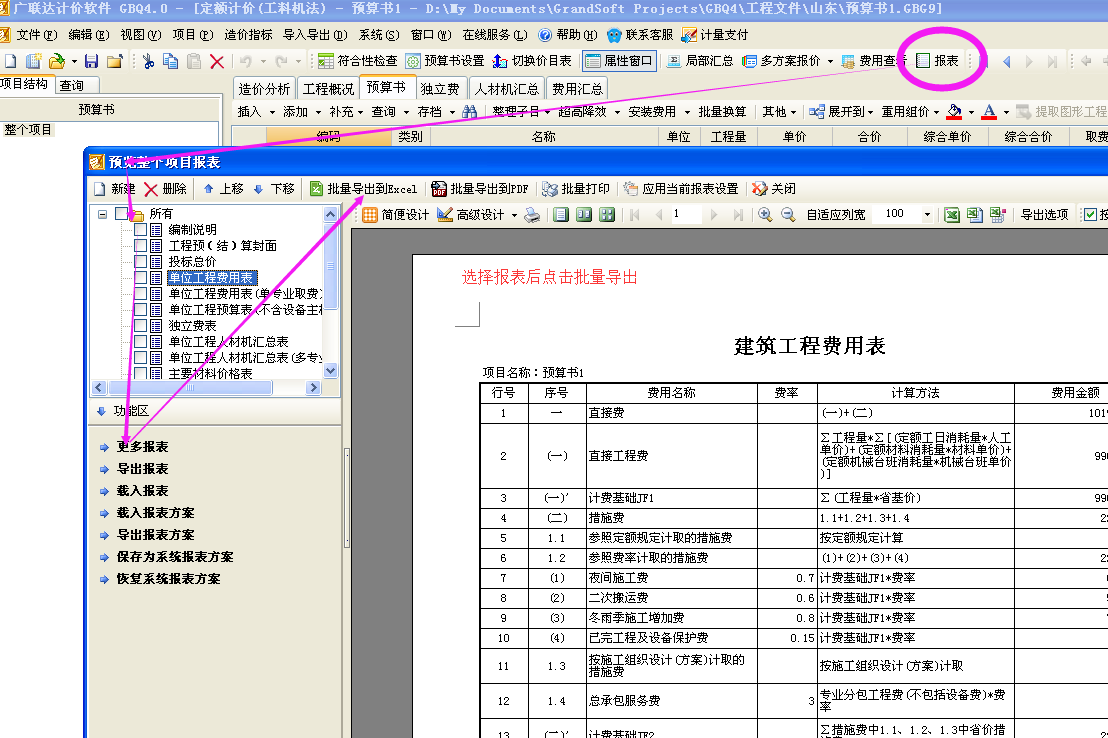
Task: Open the 文件(F) menu
Action: coord(37,35)
